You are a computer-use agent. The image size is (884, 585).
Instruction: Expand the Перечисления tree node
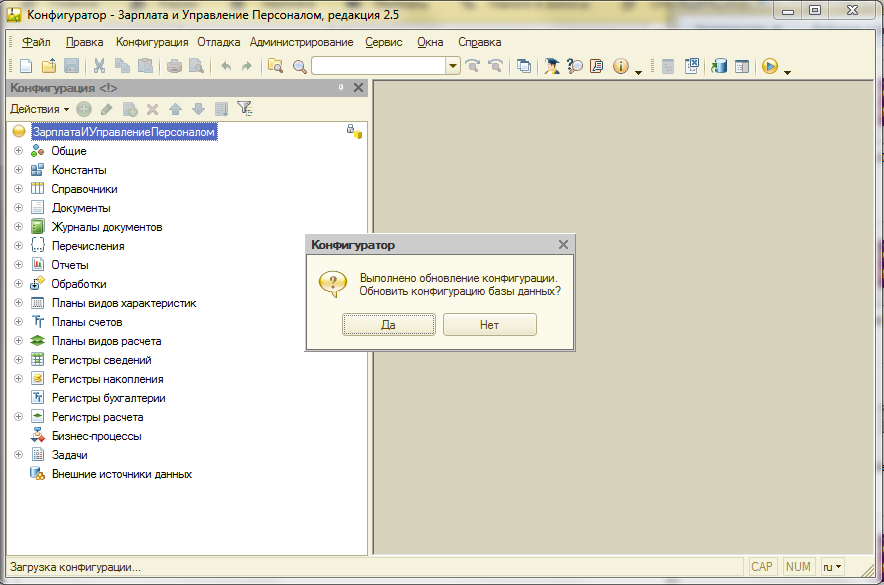pyautogui.click(x=19, y=246)
